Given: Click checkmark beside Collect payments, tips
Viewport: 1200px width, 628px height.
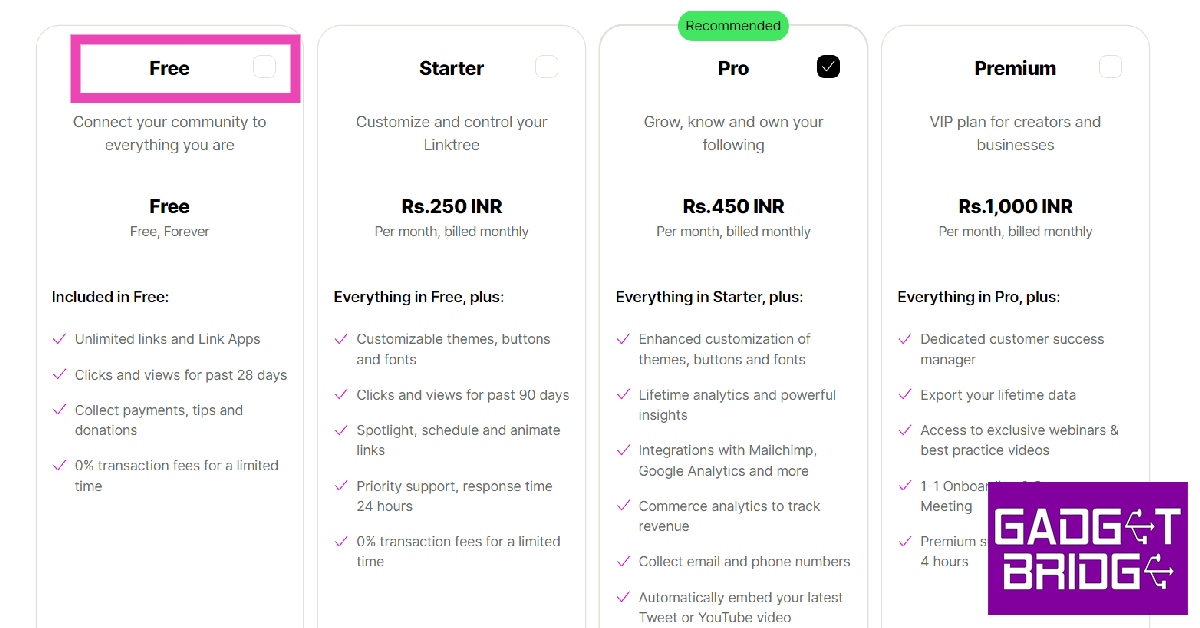Looking at the screenshot, I should pos(59,410).
